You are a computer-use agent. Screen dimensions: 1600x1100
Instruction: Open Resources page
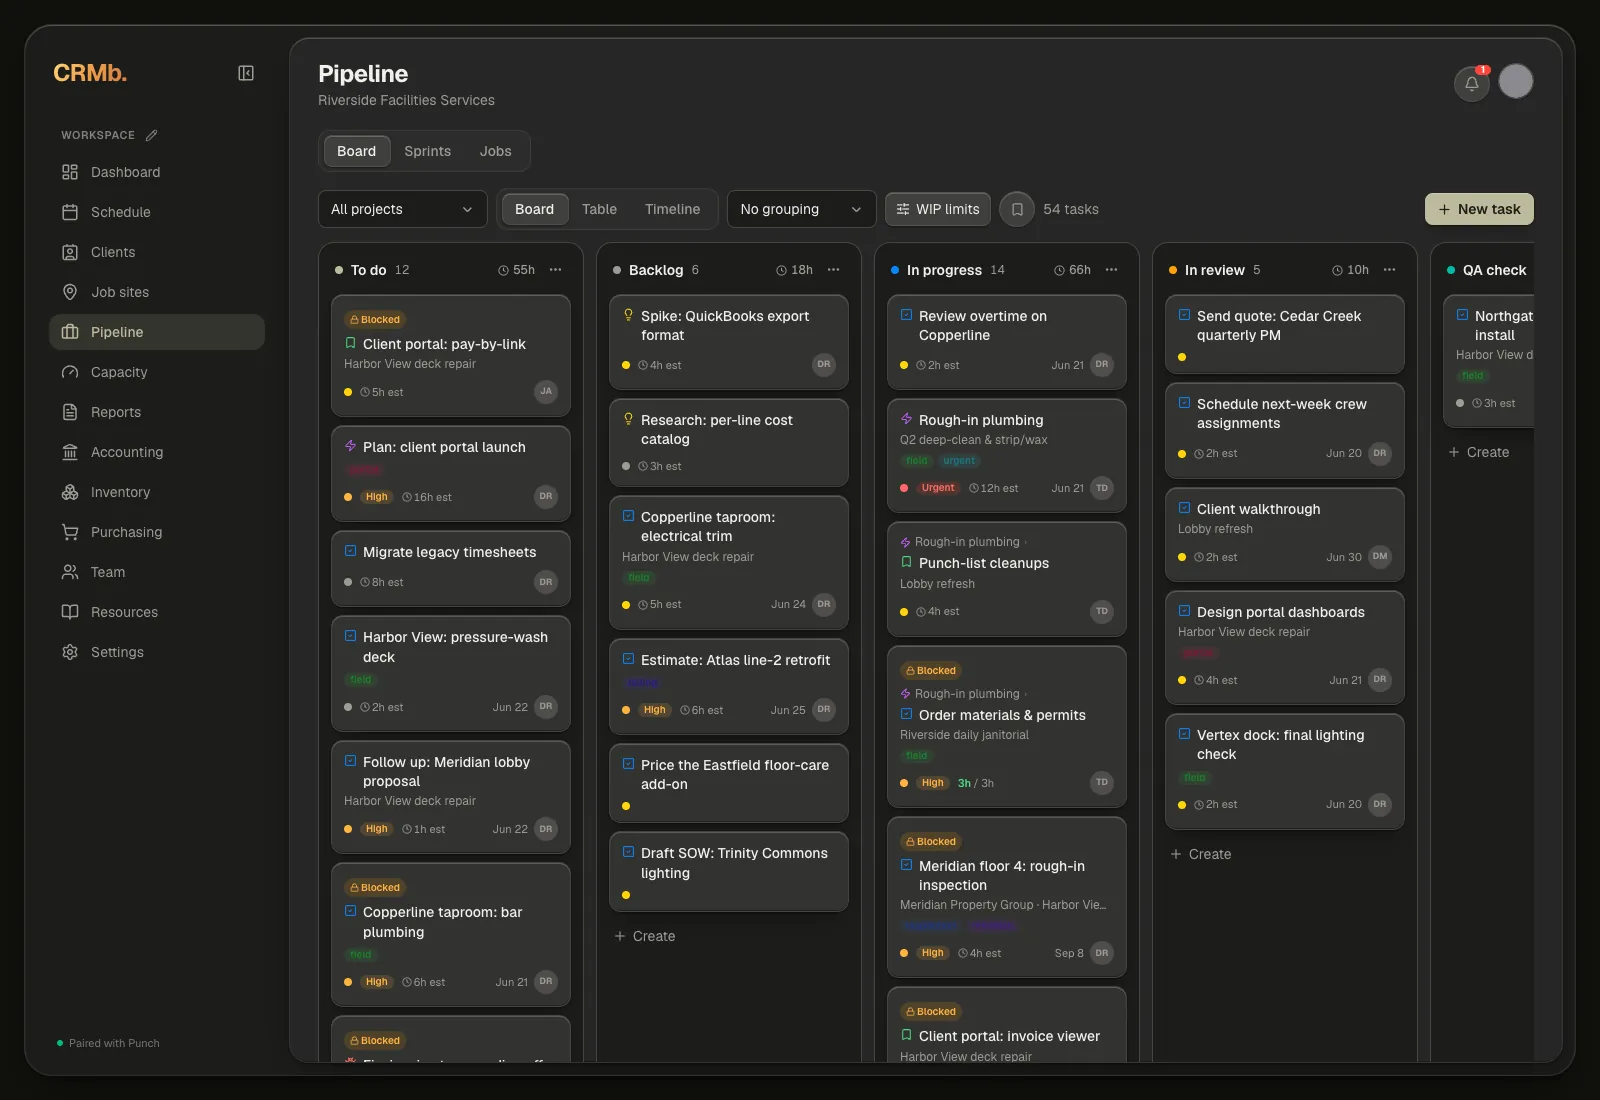pyautogui.click(x=157, y=612)
